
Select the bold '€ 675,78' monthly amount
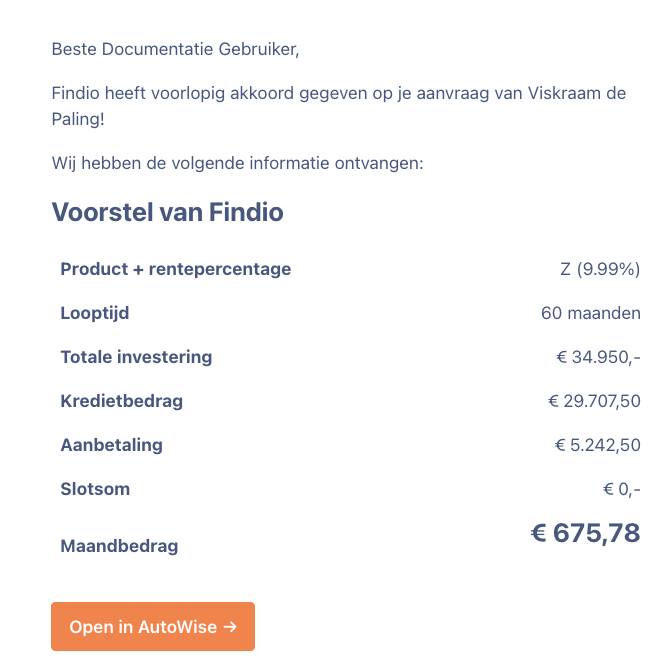pos(585,533)
